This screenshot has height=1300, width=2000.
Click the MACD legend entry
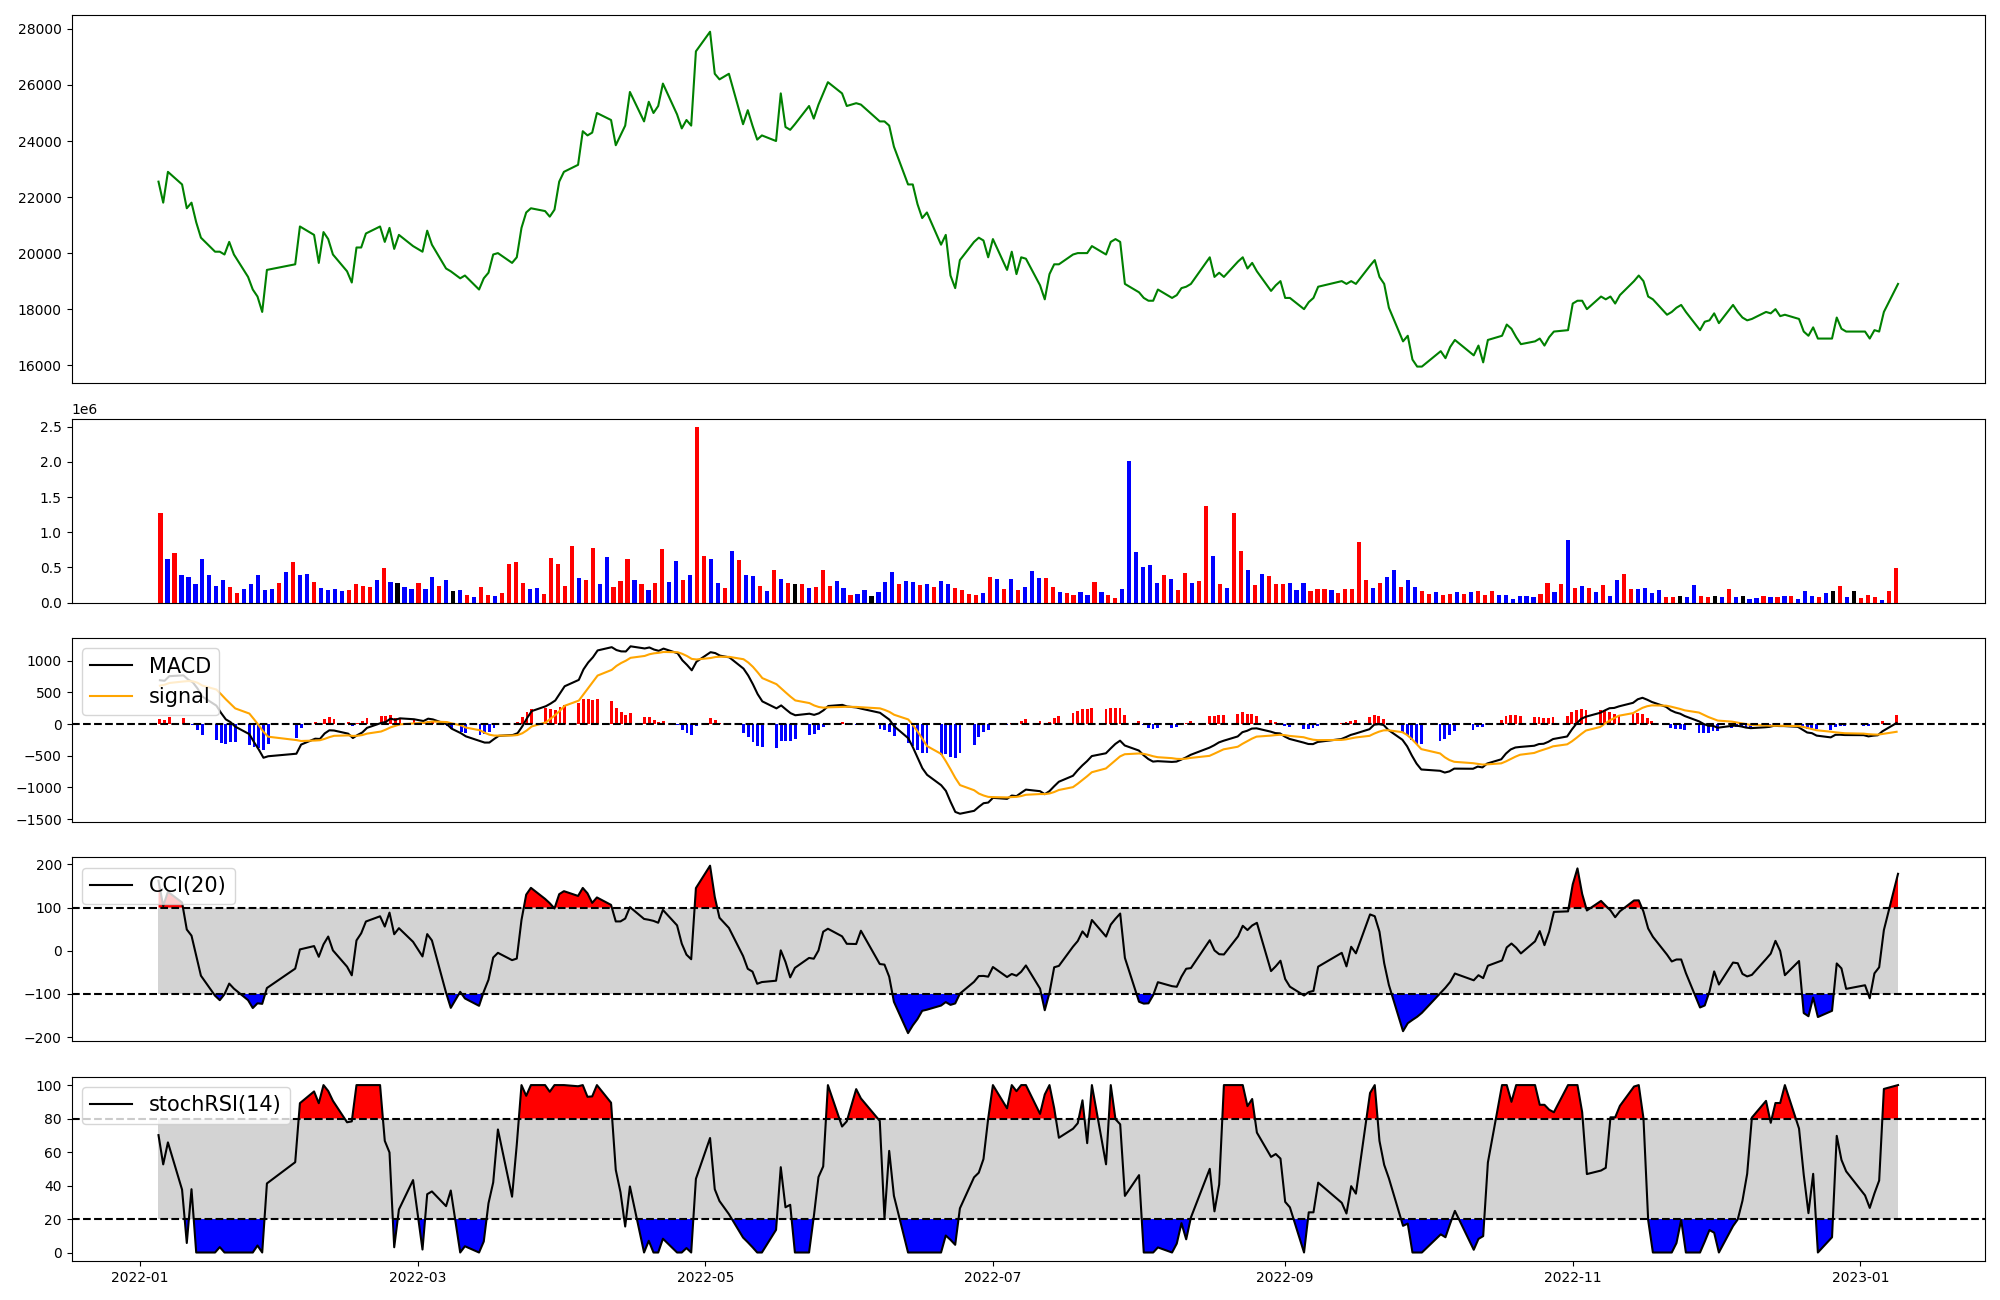(x=179, y=666)
